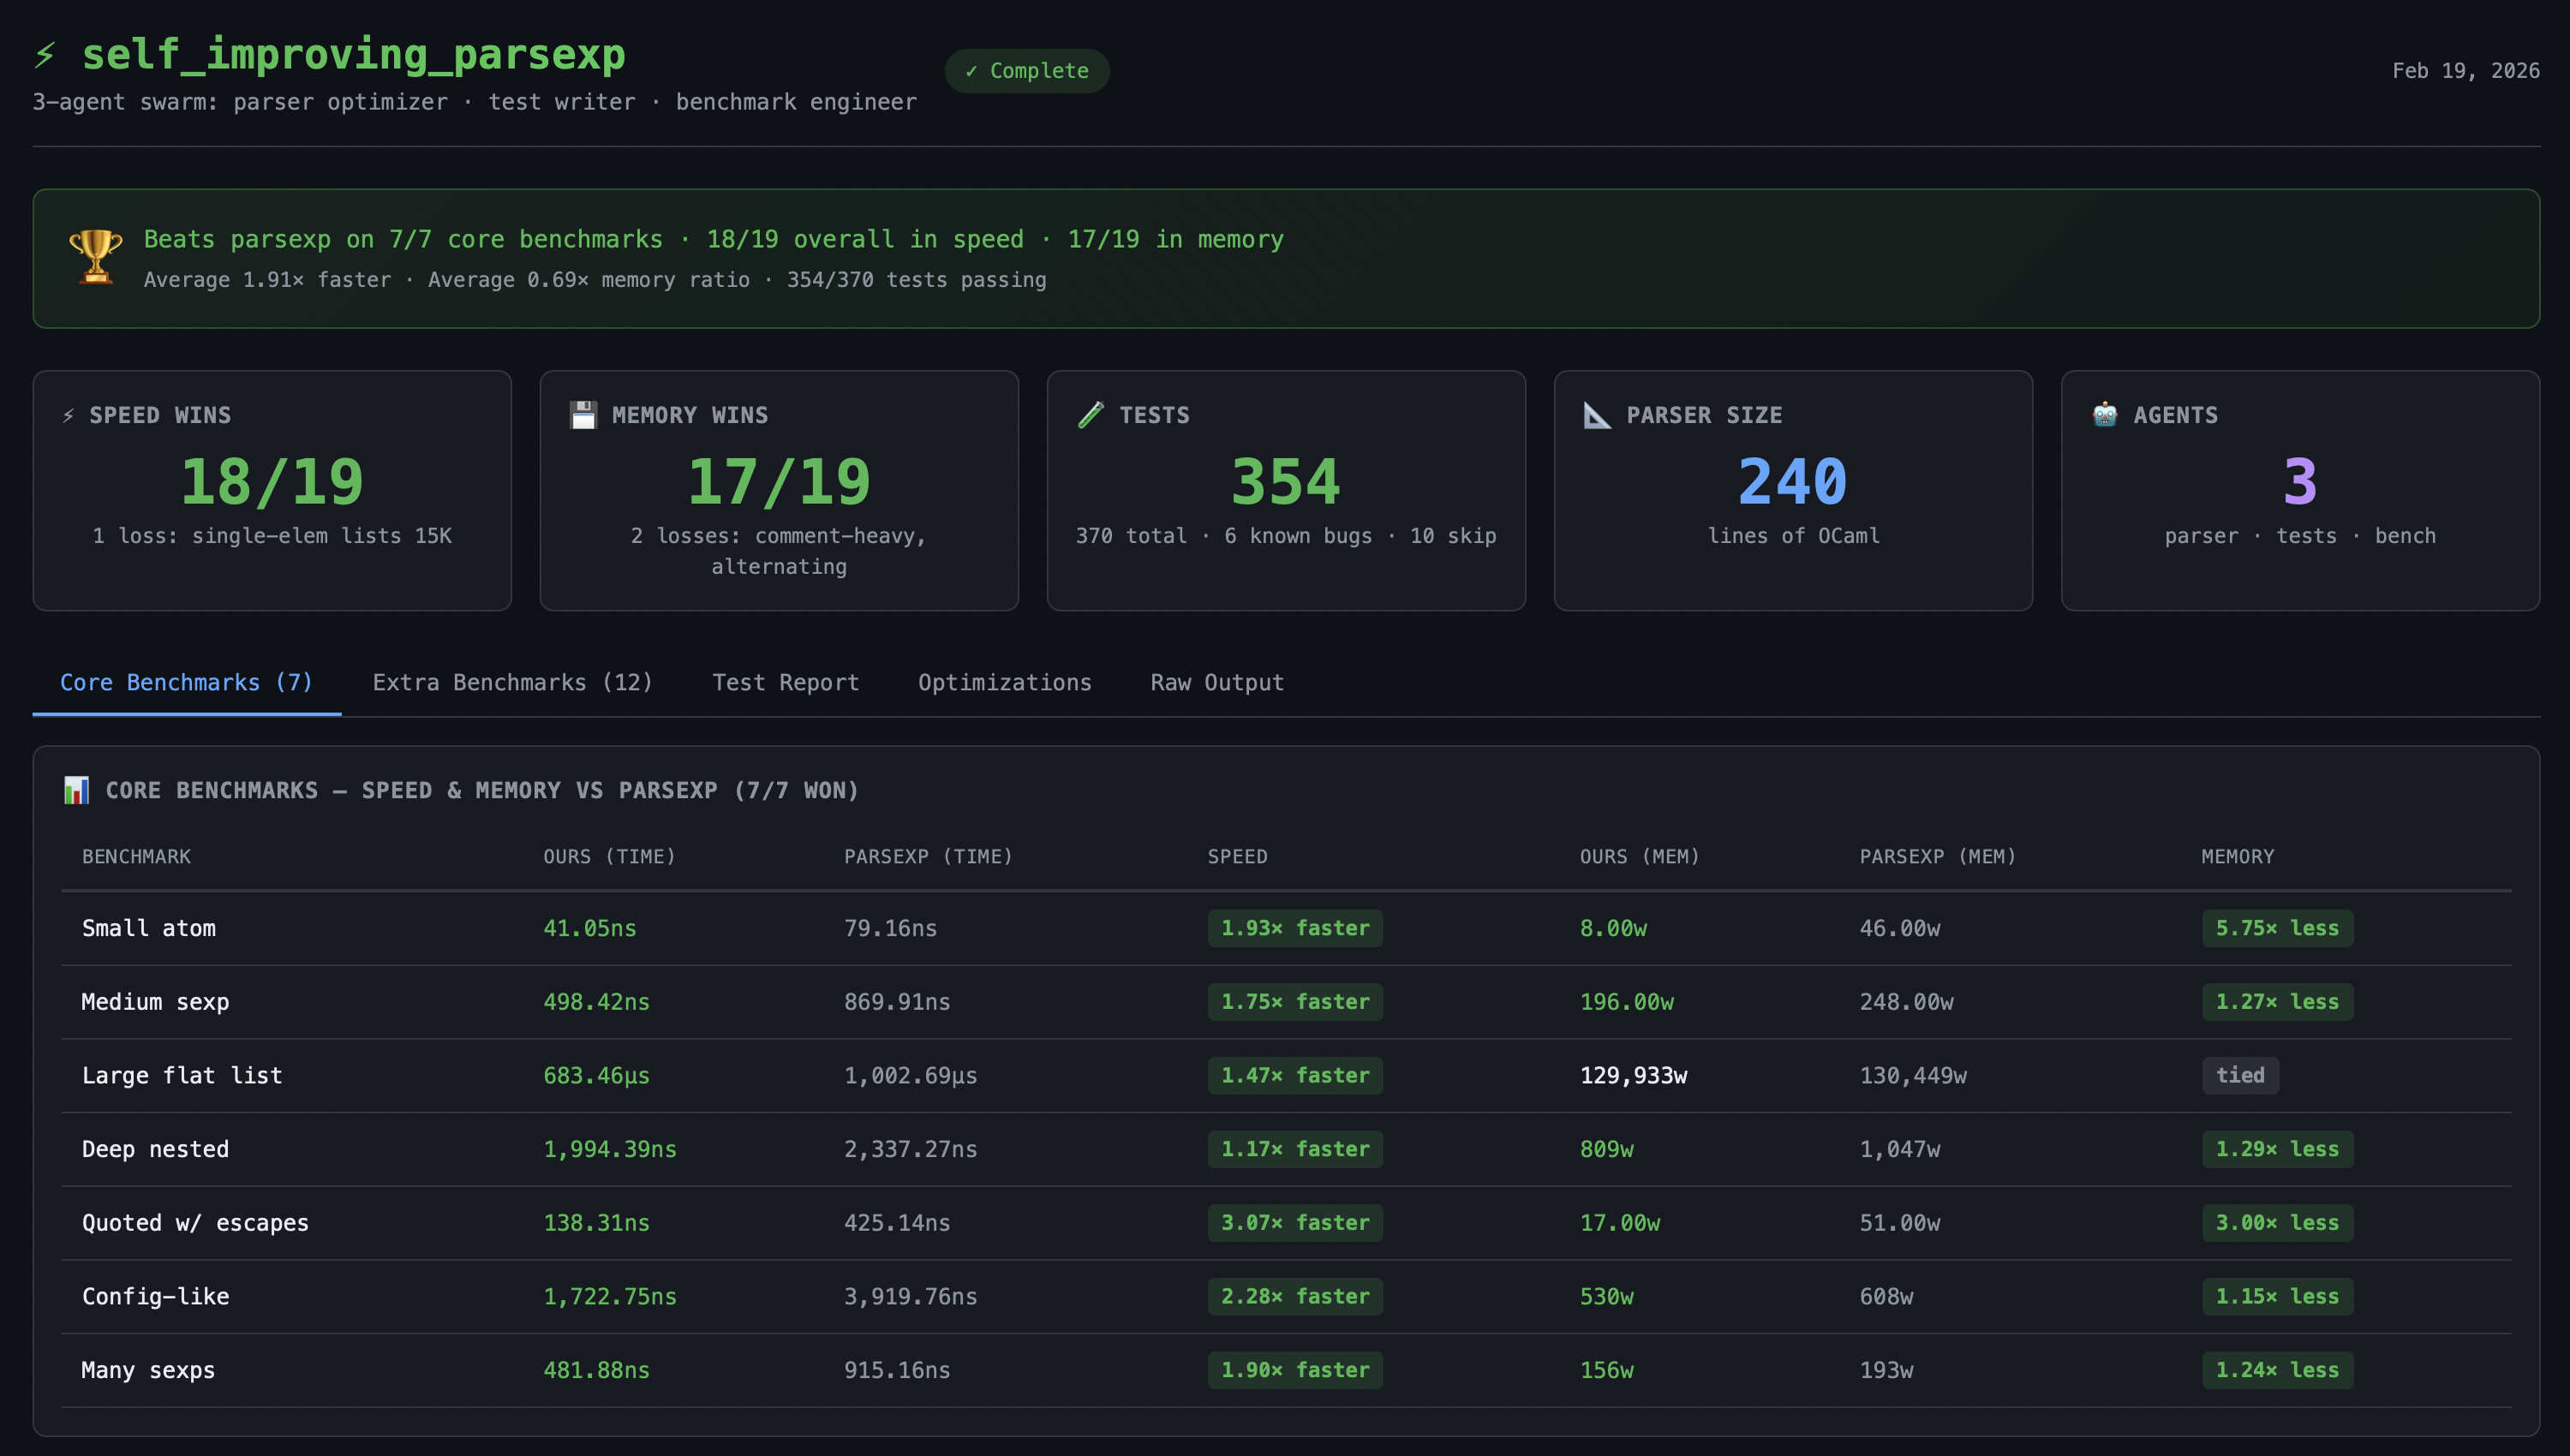Switch to Extra Benchmarks (12) tab
Image resolution: width=2570 pixels, height=1456 pixels.
point(512,682)
